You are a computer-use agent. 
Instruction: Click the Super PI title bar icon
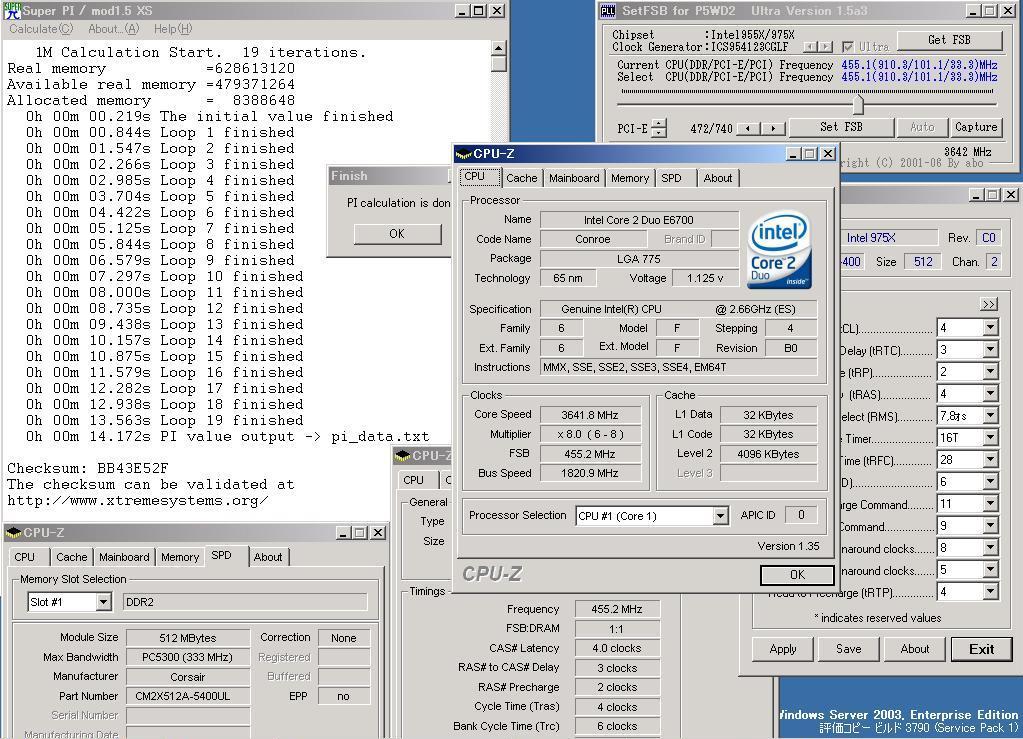click(x=12, y=10)
